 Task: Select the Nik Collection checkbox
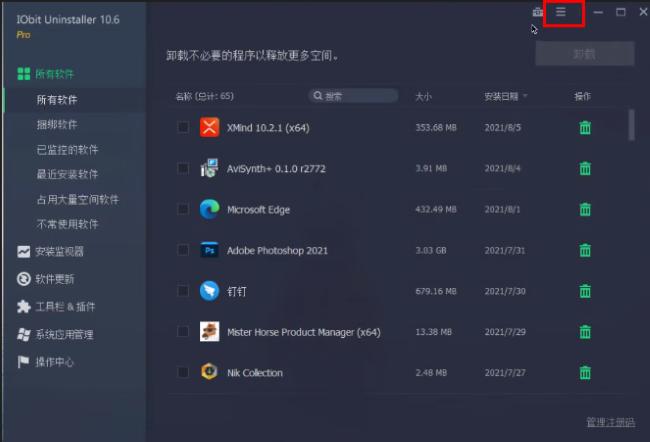[183, 373]
